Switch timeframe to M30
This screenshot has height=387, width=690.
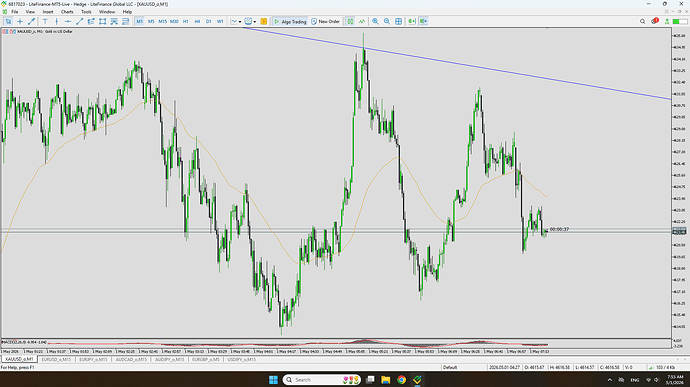[x=174, y=21]
